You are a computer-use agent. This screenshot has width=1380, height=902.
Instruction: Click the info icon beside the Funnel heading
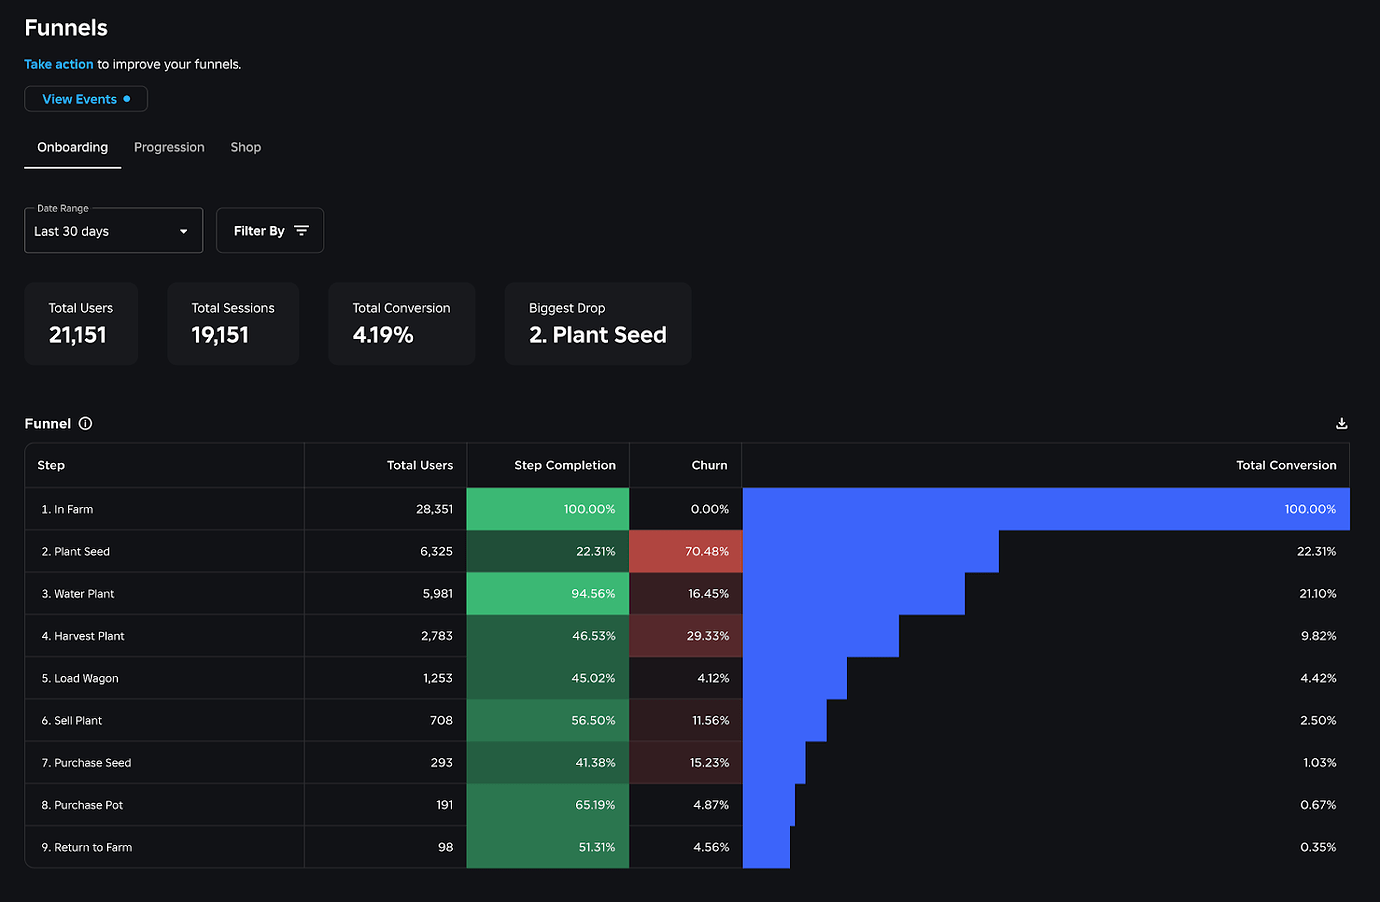85,423
